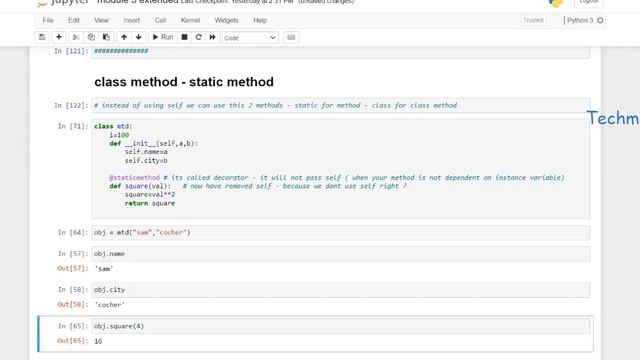This screenshot has width=640, height=360.
Task: Restart the kernel circular arrow icon
Action: (x=198, y=37)
